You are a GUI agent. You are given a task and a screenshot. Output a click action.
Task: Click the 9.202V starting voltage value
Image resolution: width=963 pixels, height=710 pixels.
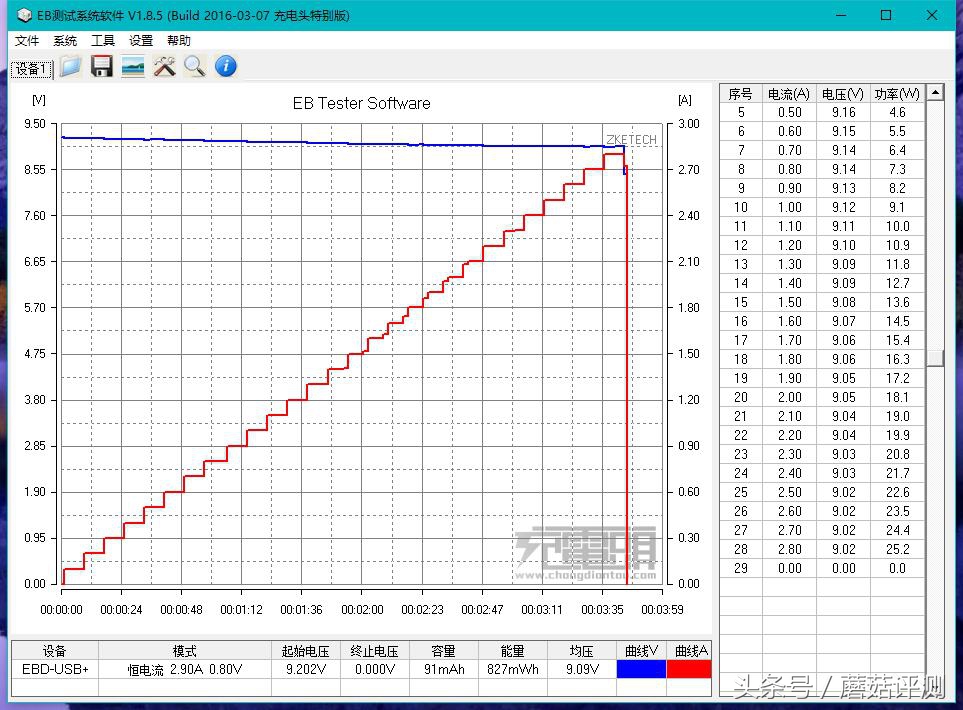pos(306,669)
